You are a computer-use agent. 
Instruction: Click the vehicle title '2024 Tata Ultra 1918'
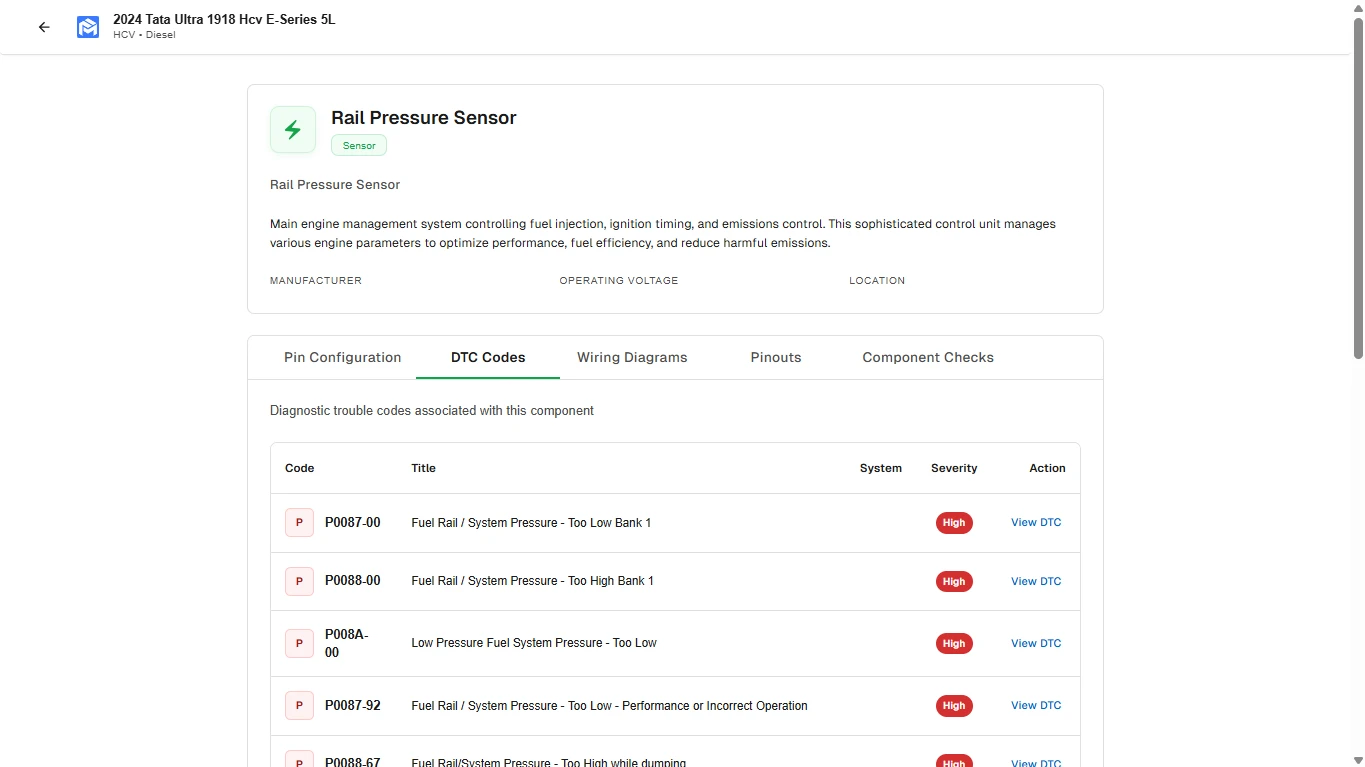(x=224, y=19)
